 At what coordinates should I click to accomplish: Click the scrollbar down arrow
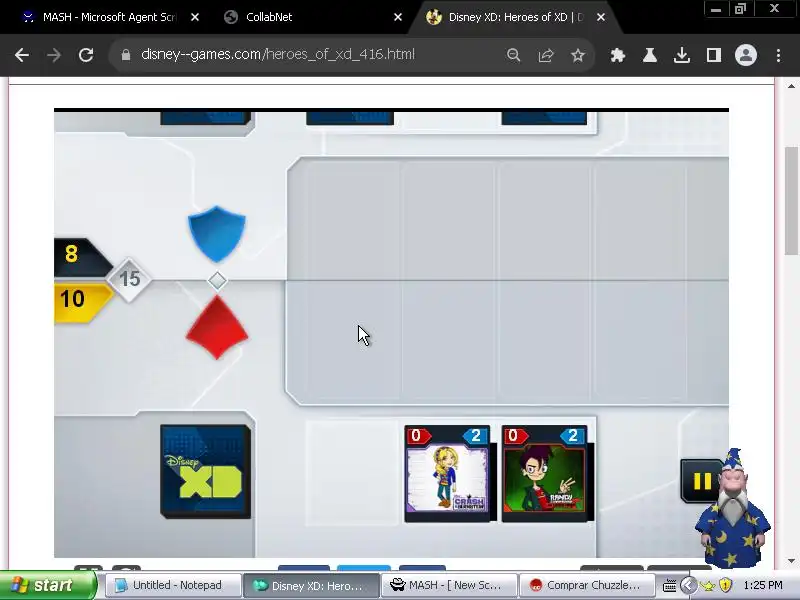[791, 561]
